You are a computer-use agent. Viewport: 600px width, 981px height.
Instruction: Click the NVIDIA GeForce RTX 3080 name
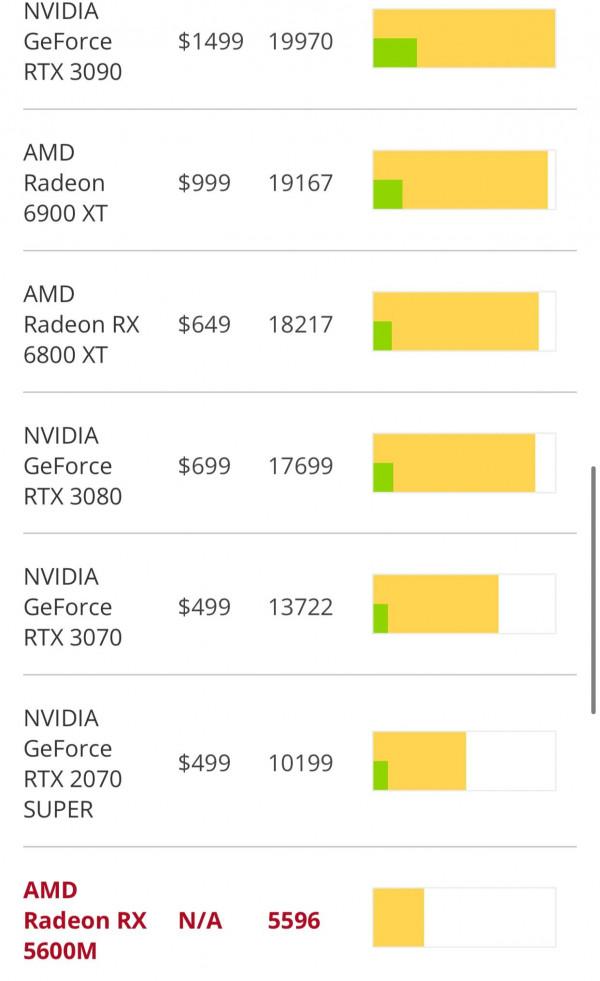tap(72, 466)
